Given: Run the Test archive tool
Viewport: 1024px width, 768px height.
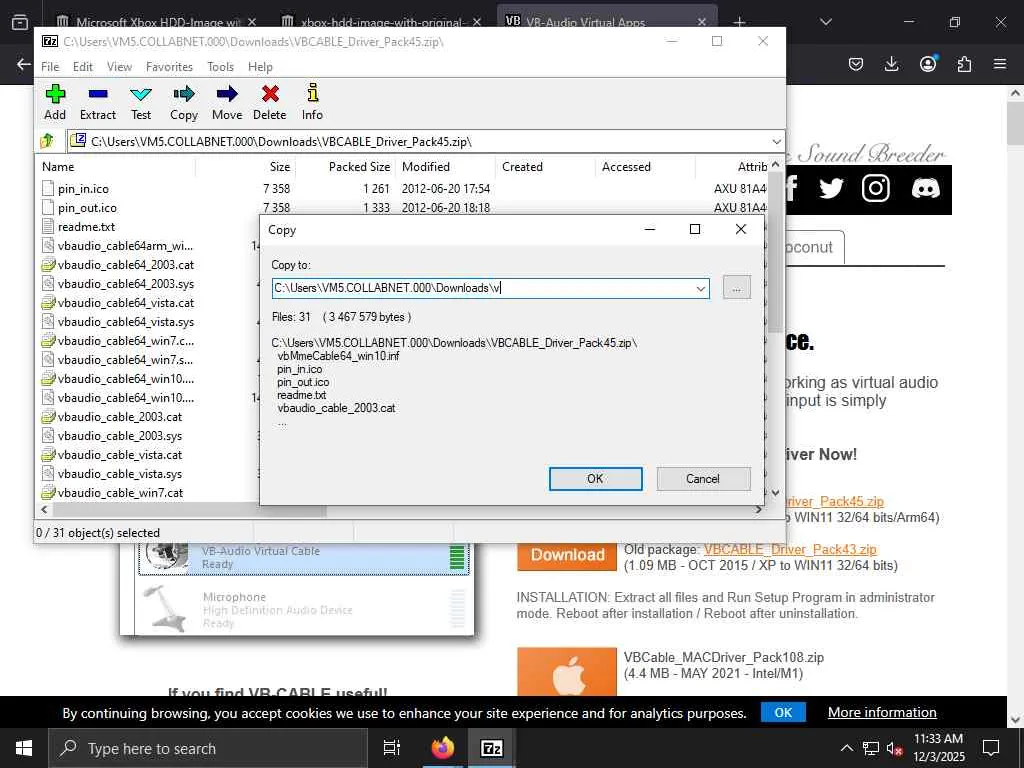Looking at the screenshot, I should click(140, 102).
